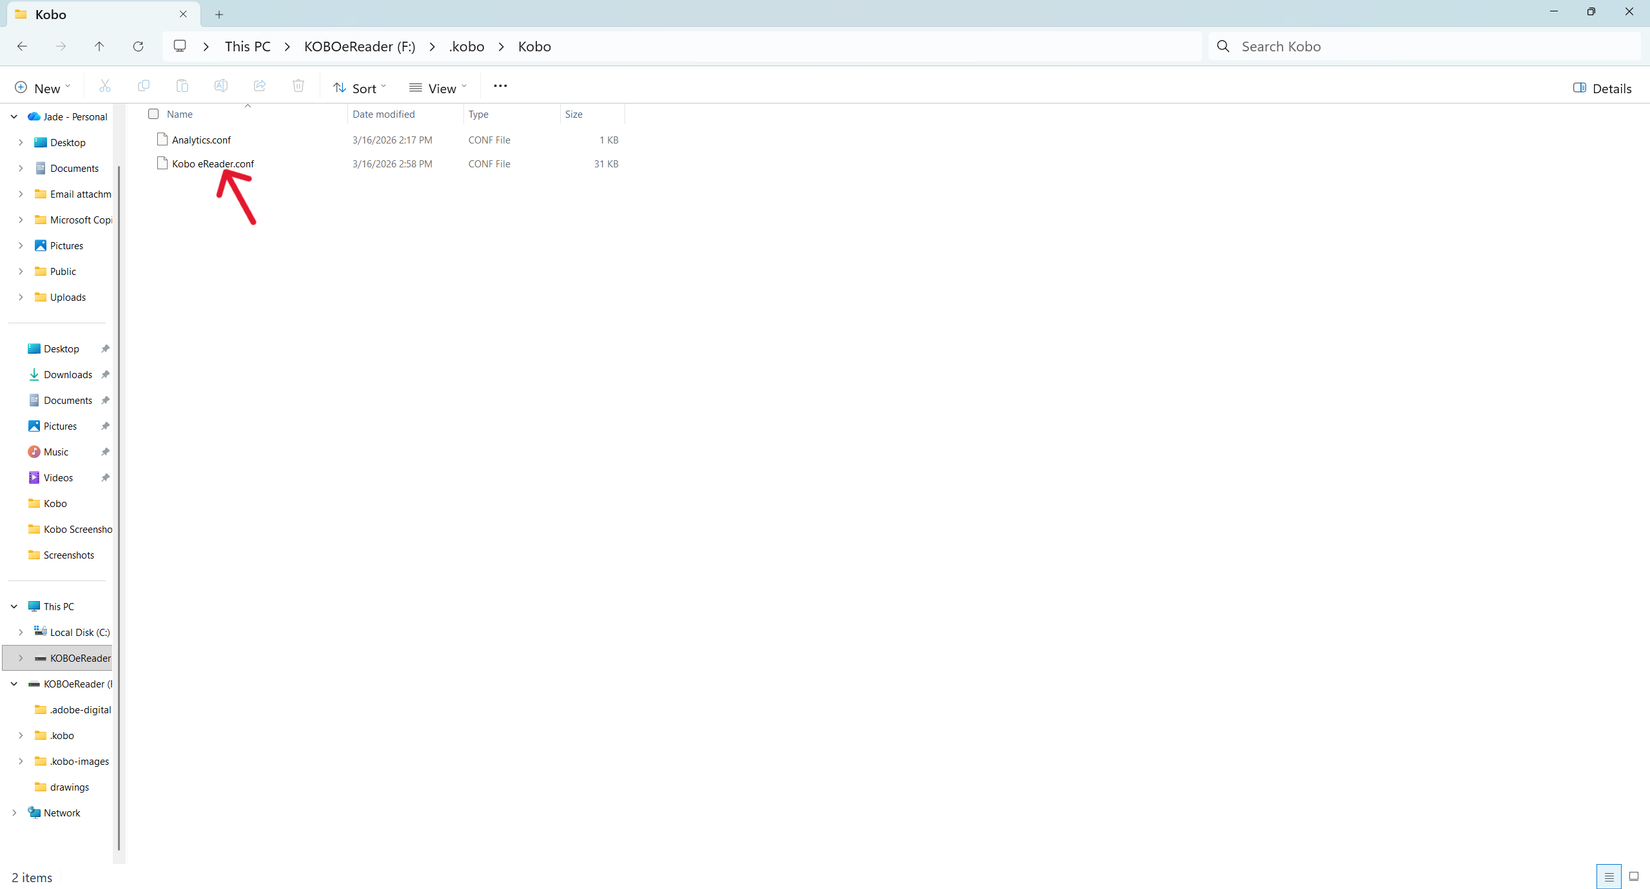This screenshot has height=889, width=1650.
Task: Click the 31 KB size cell
Action: (x=606, y=164)
